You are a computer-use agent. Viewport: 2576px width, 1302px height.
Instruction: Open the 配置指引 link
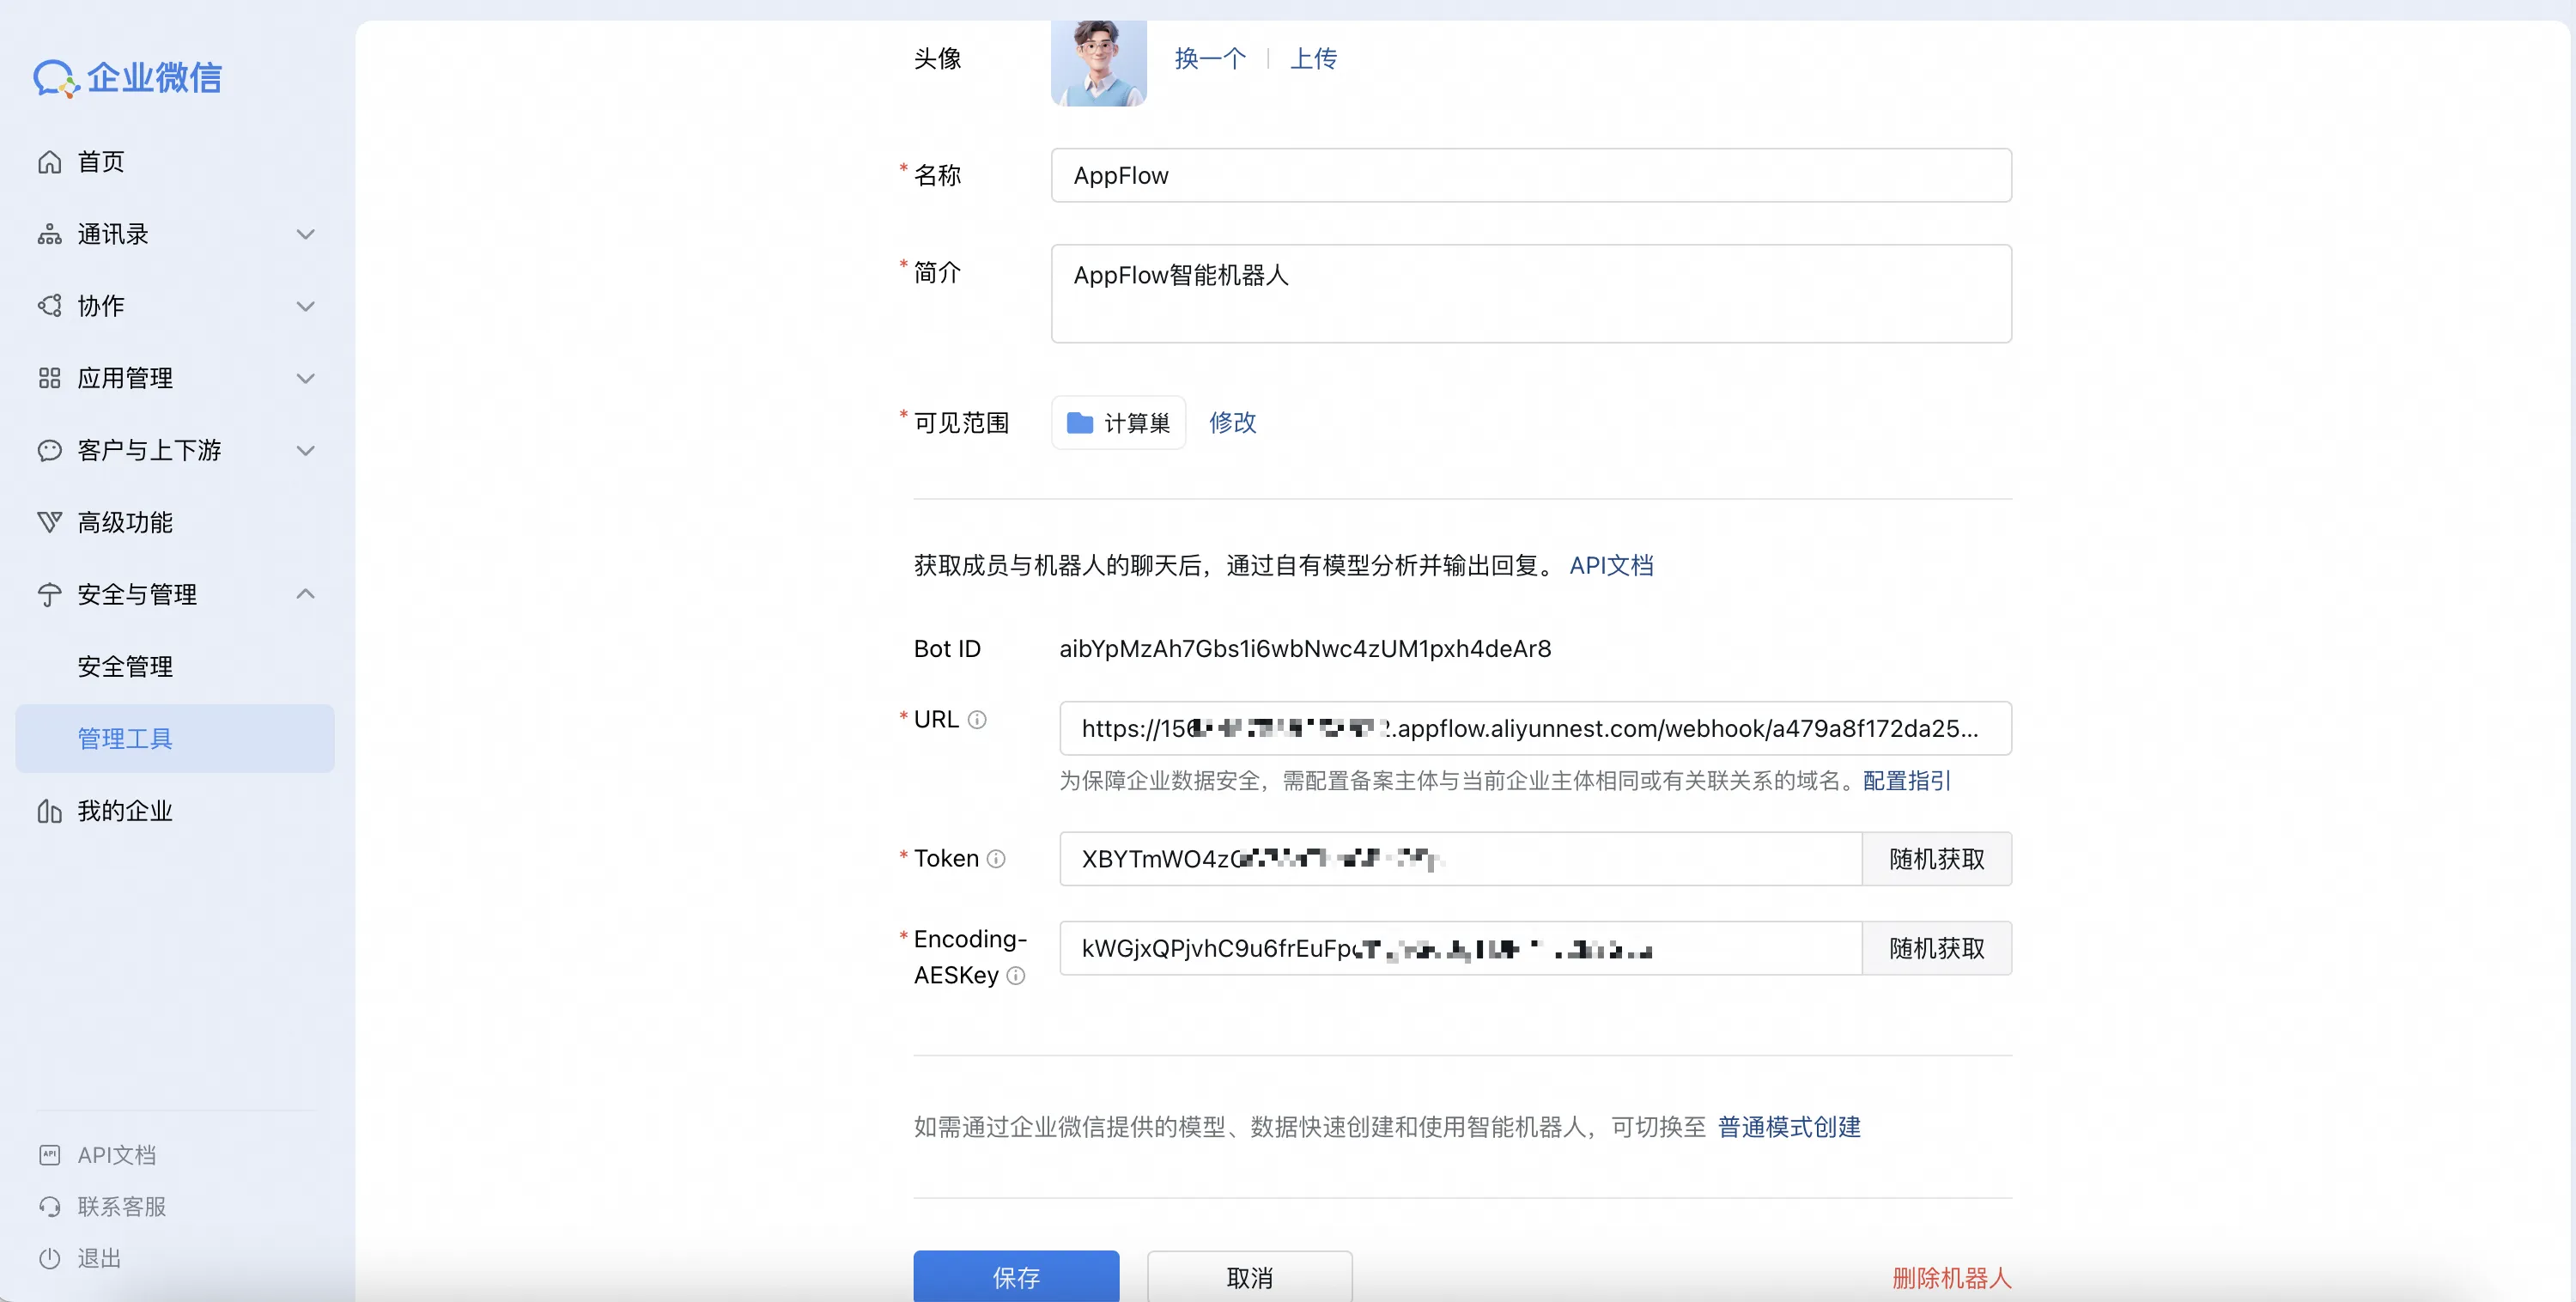1905,780
